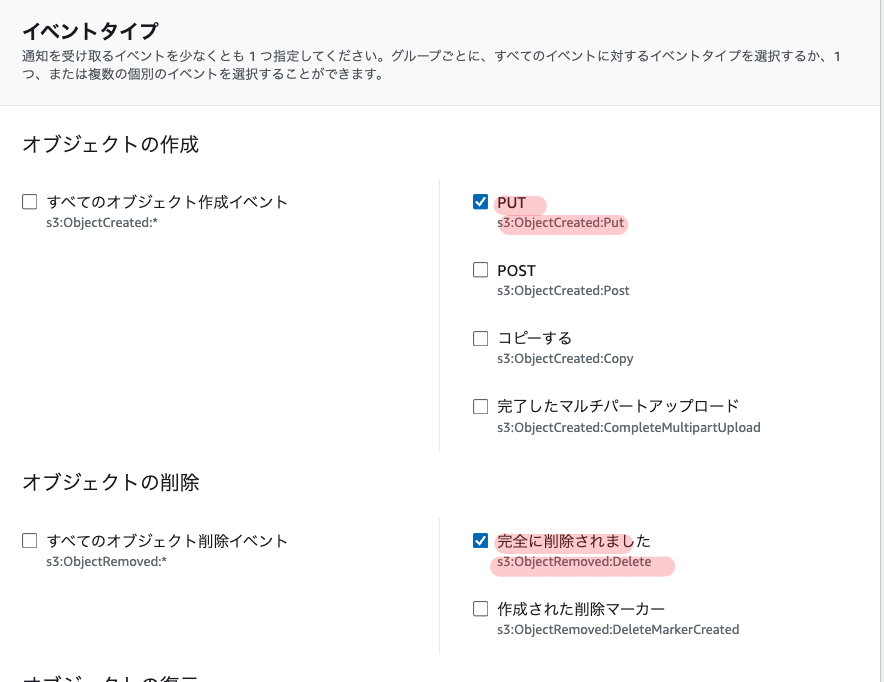Screen dimensions: 884x682
Task: Check the すべてのオブジェクト作成イベント checkbox
Action: point(30,202)
